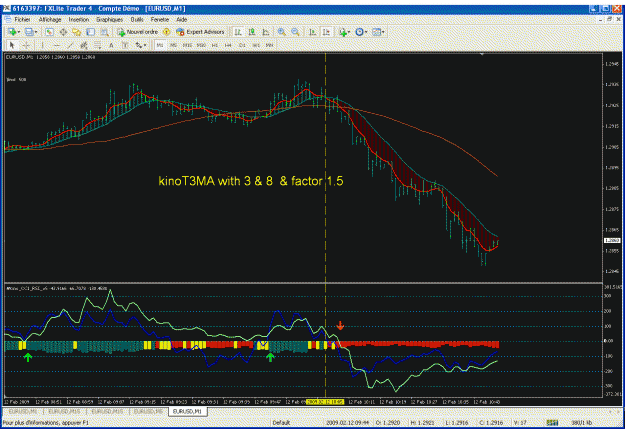
Task: Toggle the Expert Advisors button
Action: [200, 32]
